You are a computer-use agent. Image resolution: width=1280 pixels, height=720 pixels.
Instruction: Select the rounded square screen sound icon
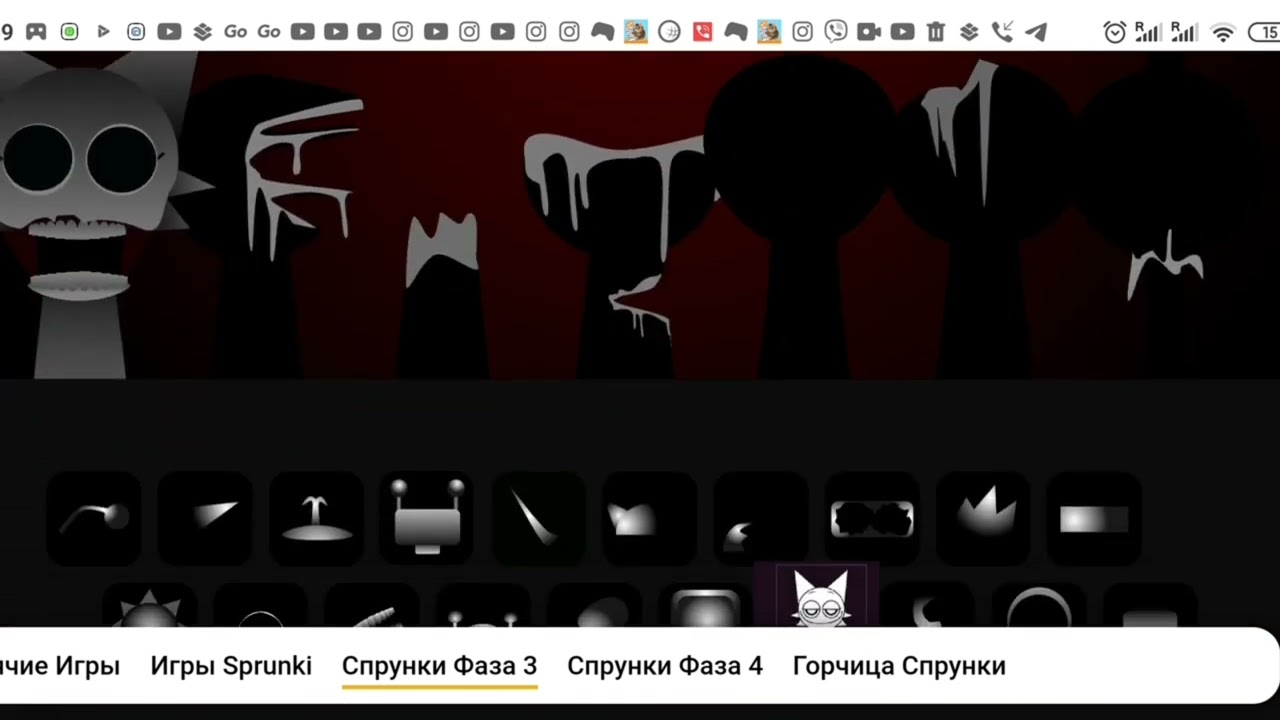tap(705, 606)
